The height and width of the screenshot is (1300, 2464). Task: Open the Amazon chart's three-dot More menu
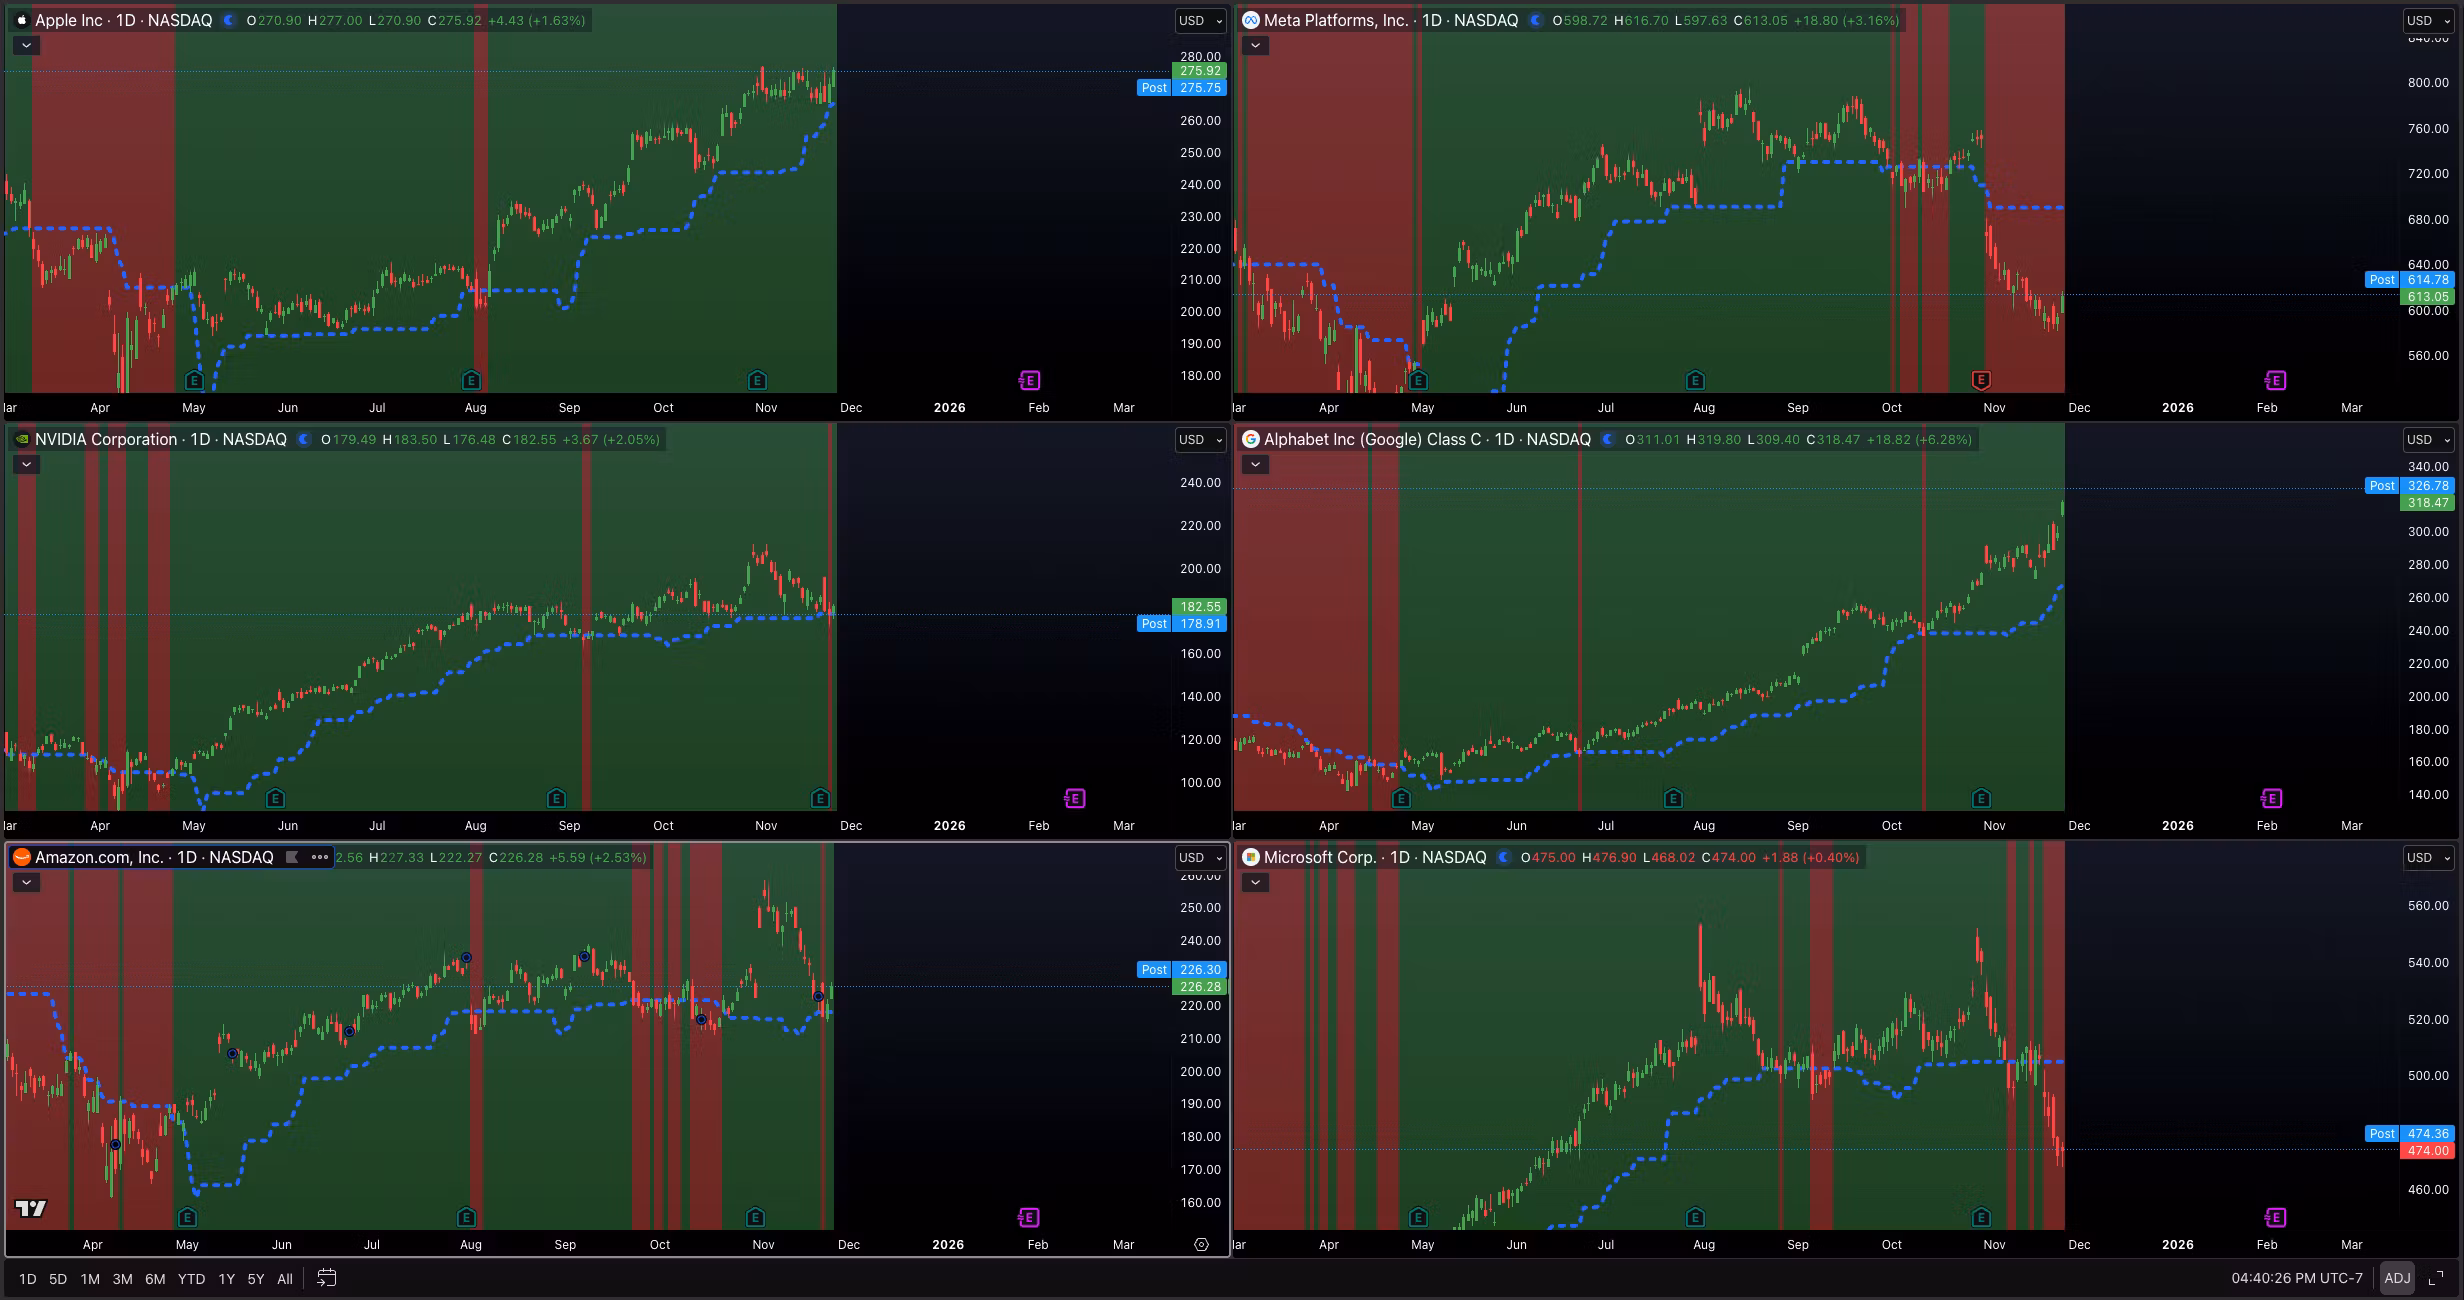(x=320, y=857)
